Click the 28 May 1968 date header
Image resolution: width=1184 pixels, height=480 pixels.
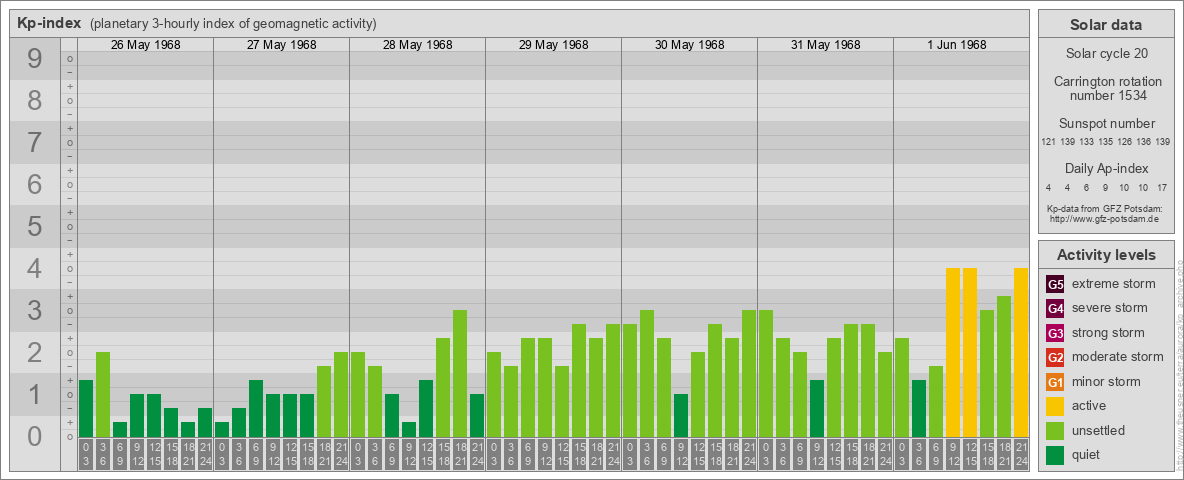(x=418, y=45)
